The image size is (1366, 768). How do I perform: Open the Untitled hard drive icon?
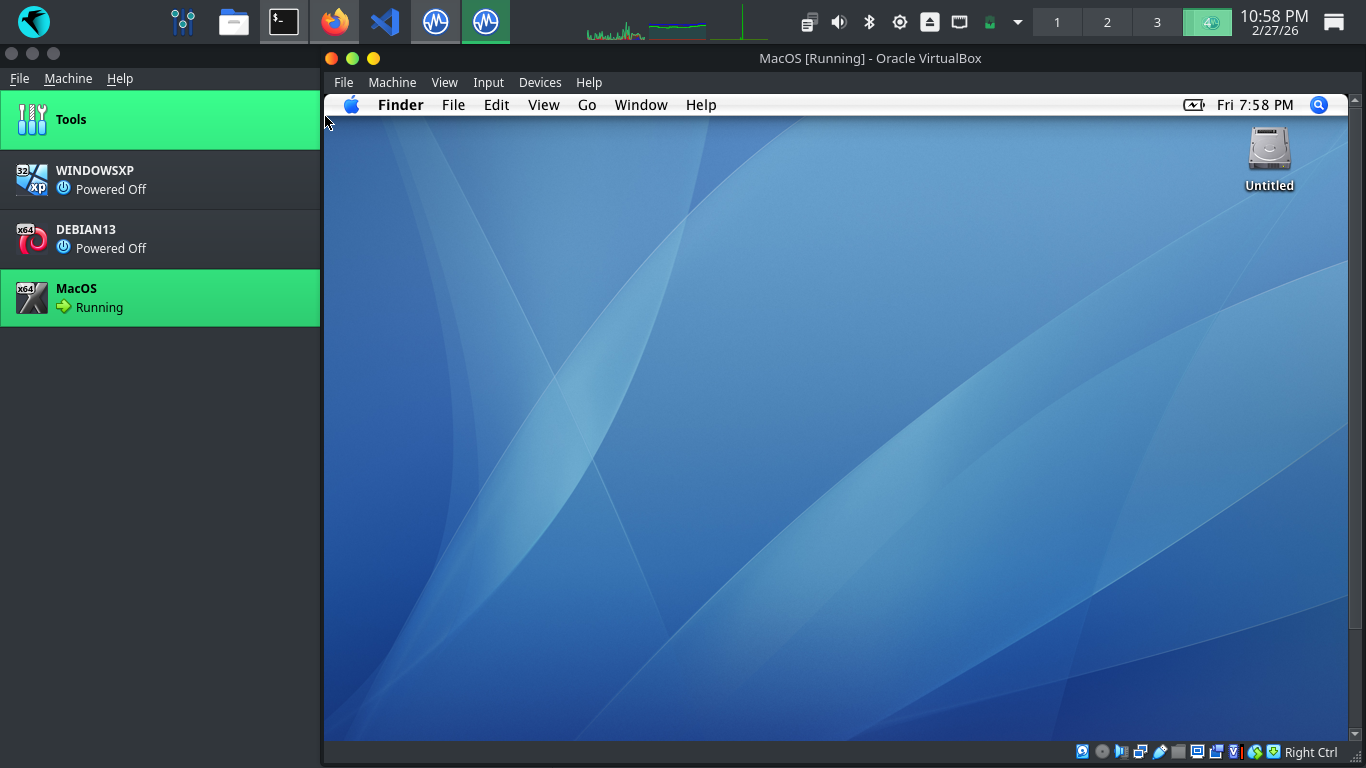(x=1269, y=150)
